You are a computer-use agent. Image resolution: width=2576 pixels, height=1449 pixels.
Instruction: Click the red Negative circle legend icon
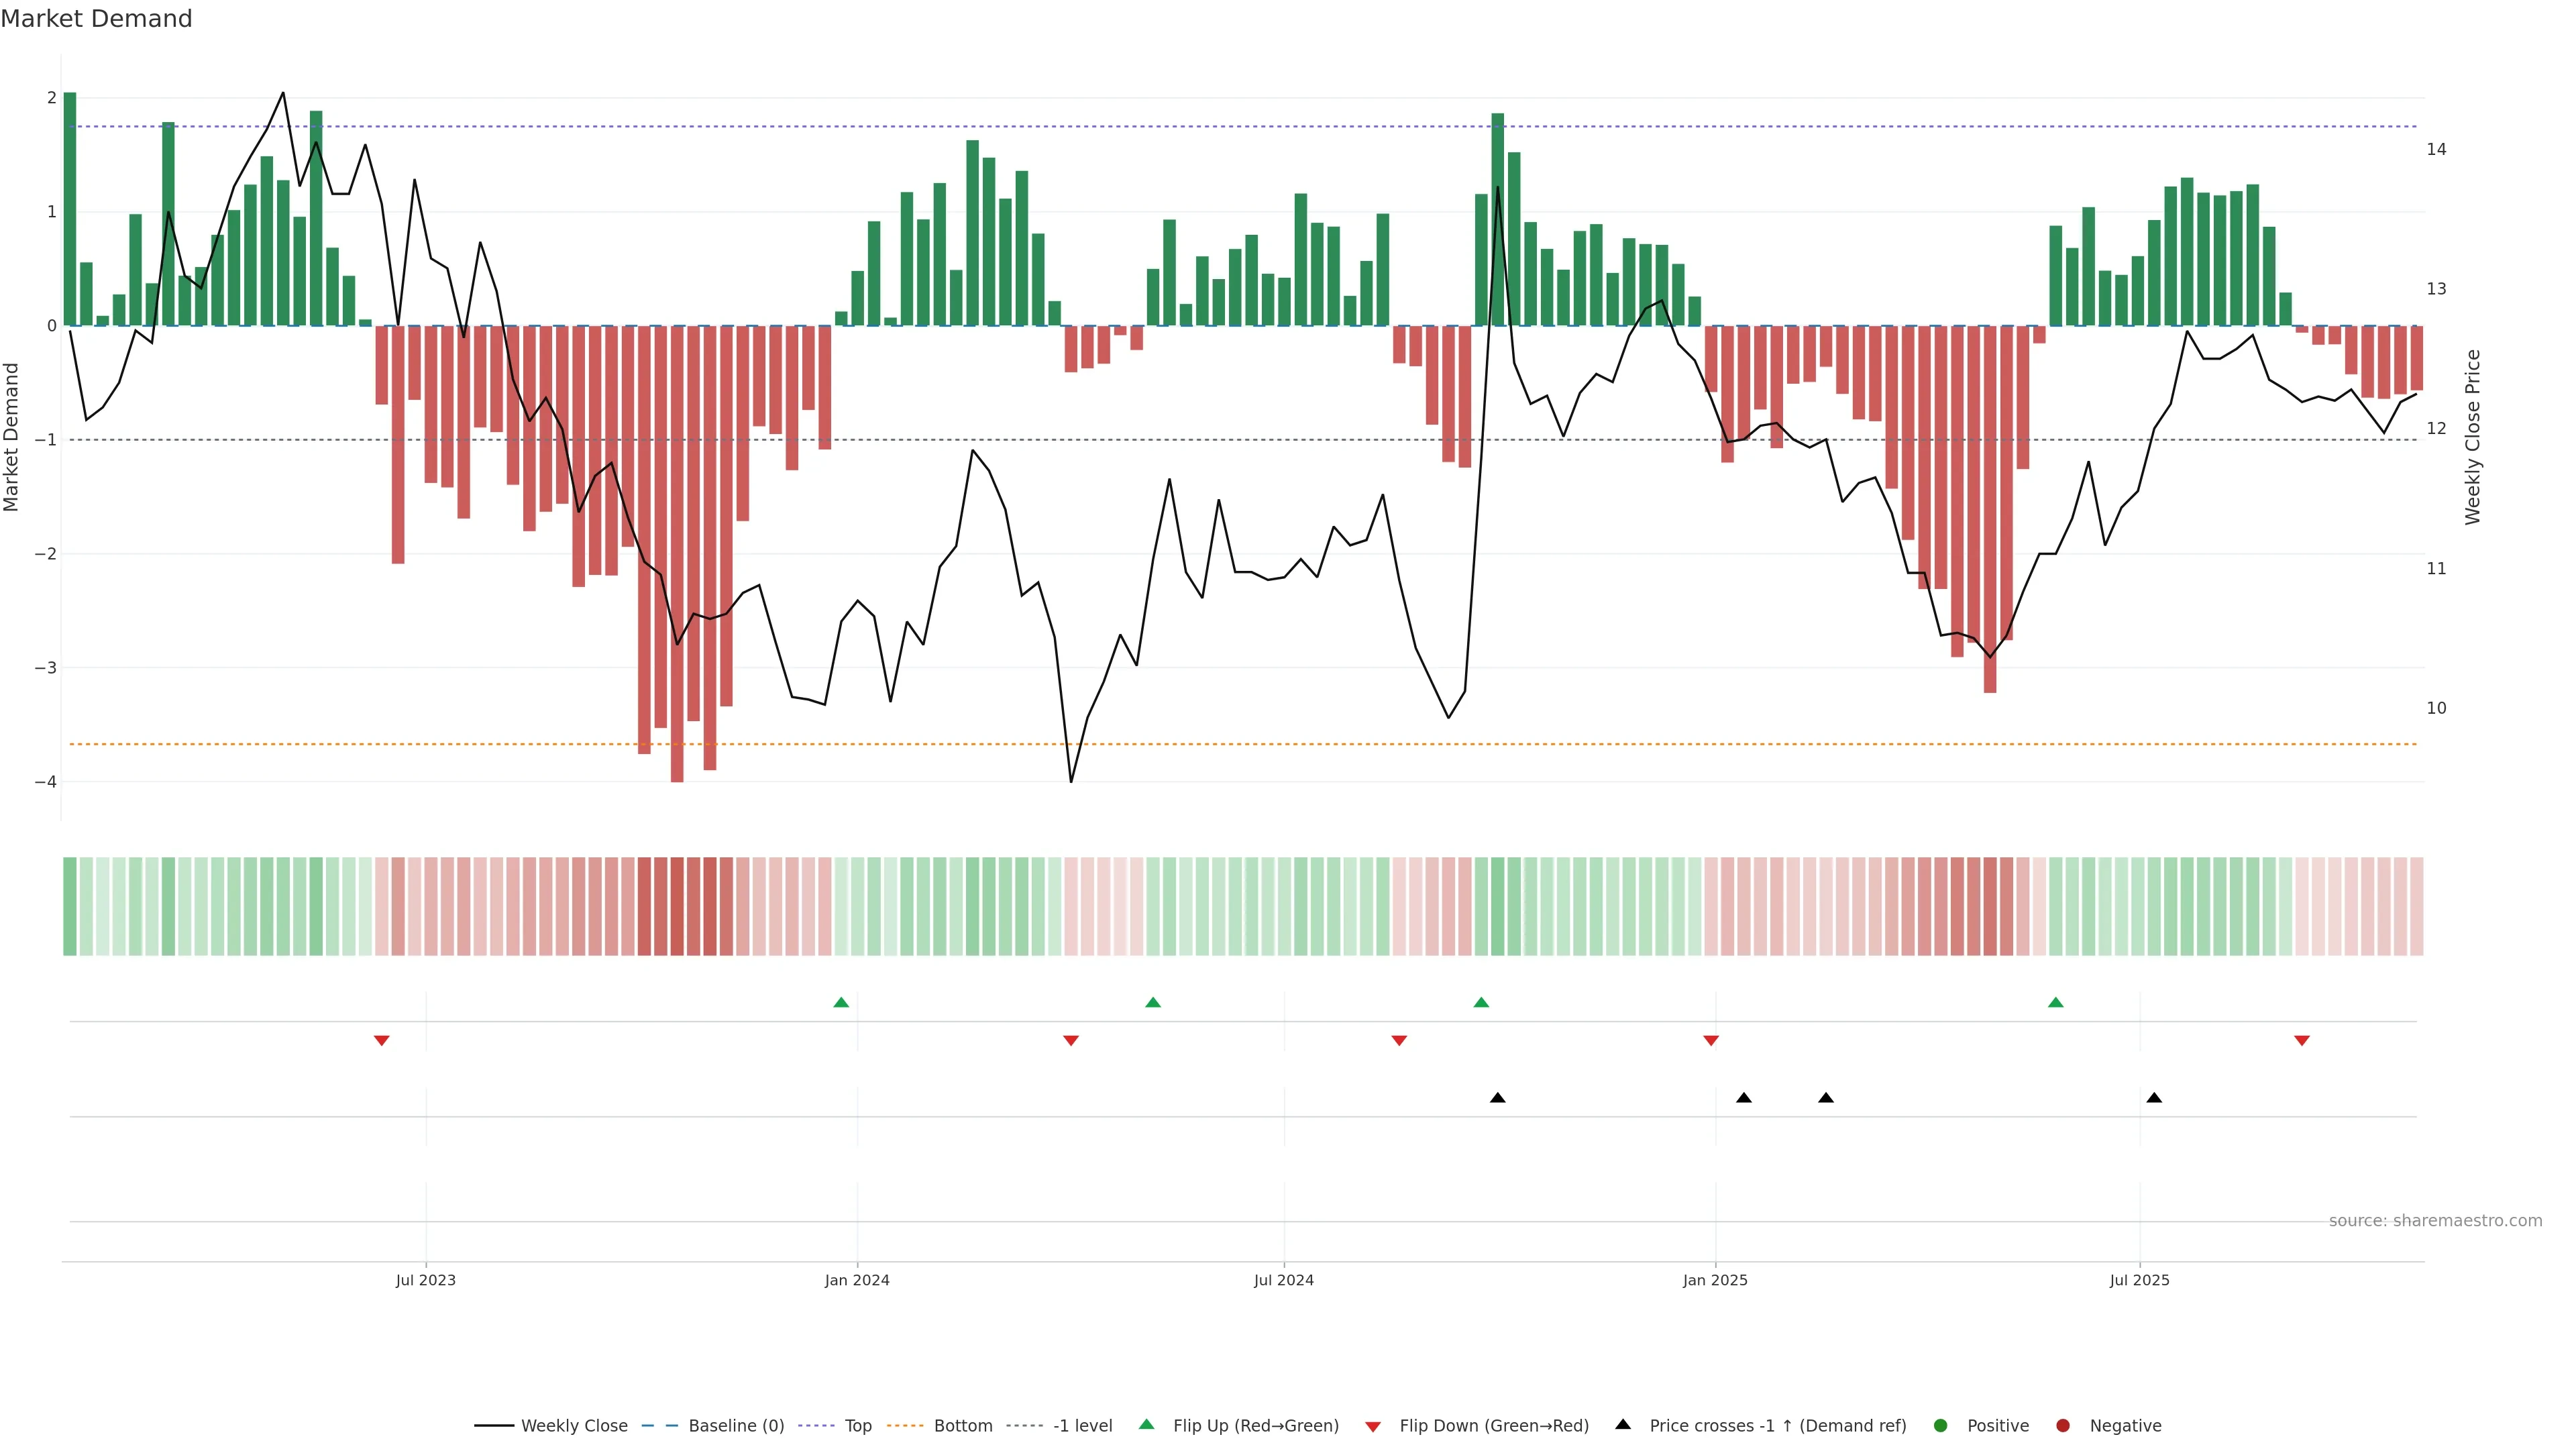tap(2063, 1425)
